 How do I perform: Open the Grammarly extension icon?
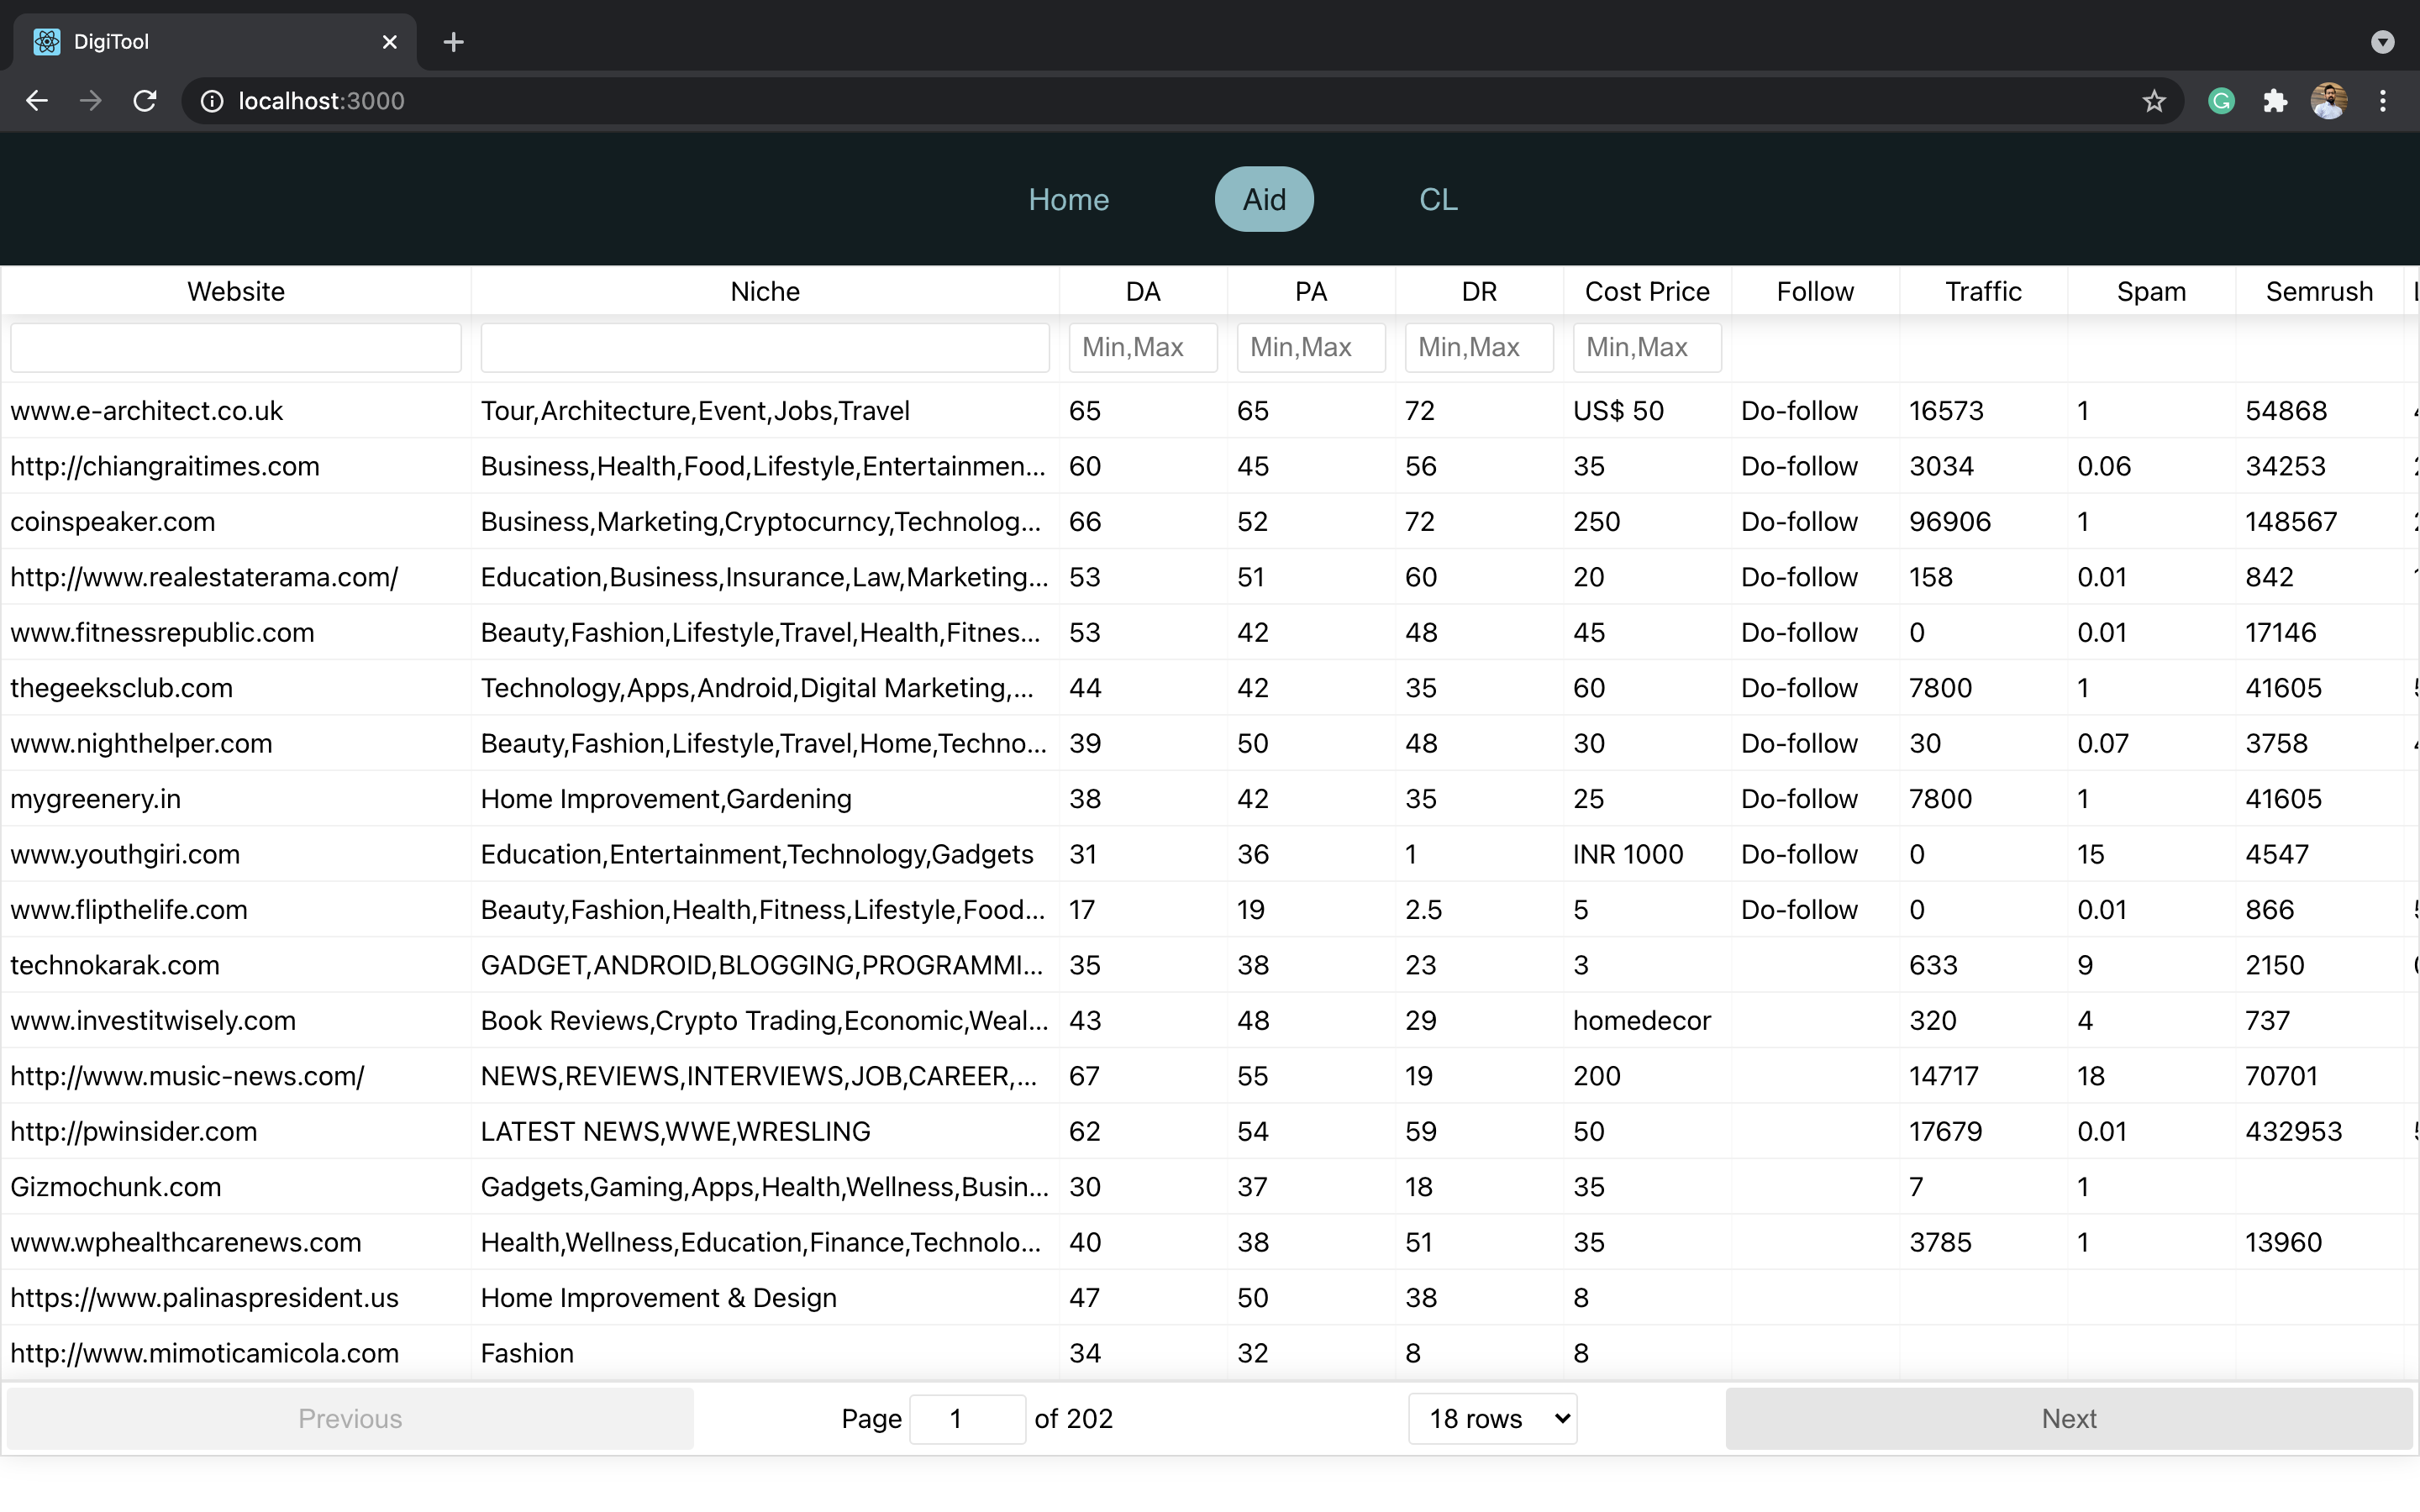tap(2221, 100)
